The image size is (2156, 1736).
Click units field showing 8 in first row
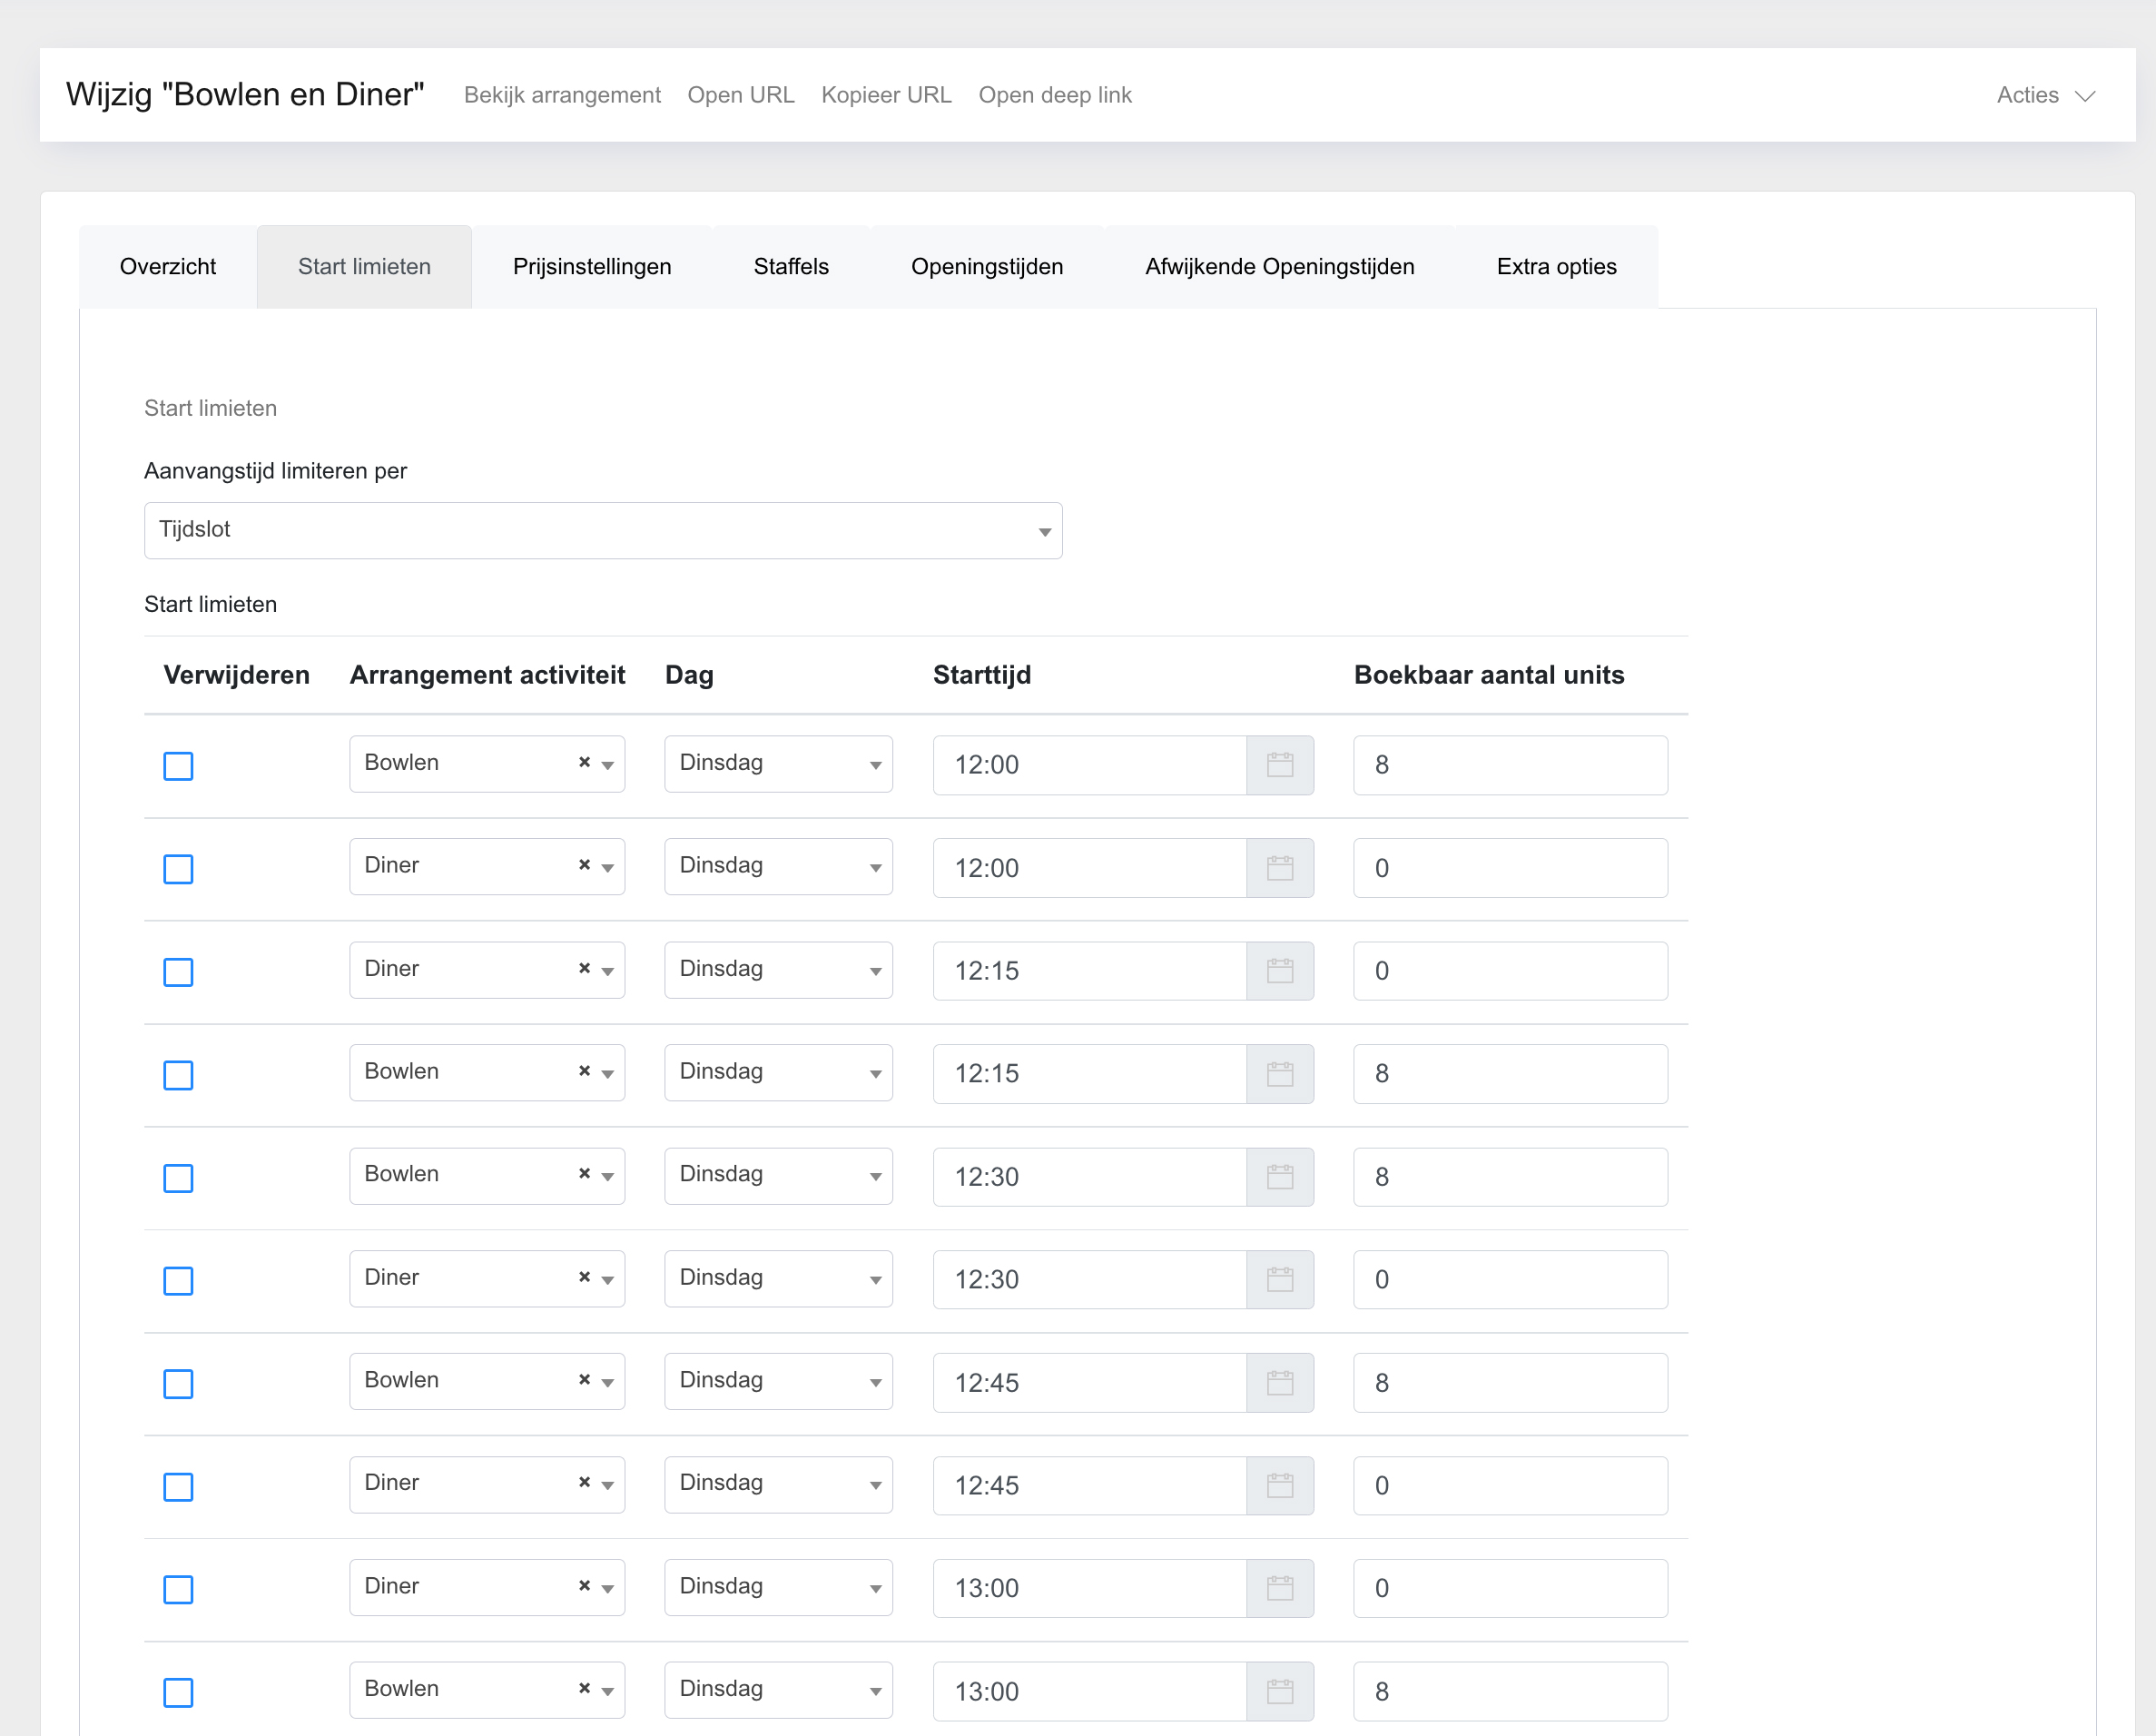[1509, 765]
